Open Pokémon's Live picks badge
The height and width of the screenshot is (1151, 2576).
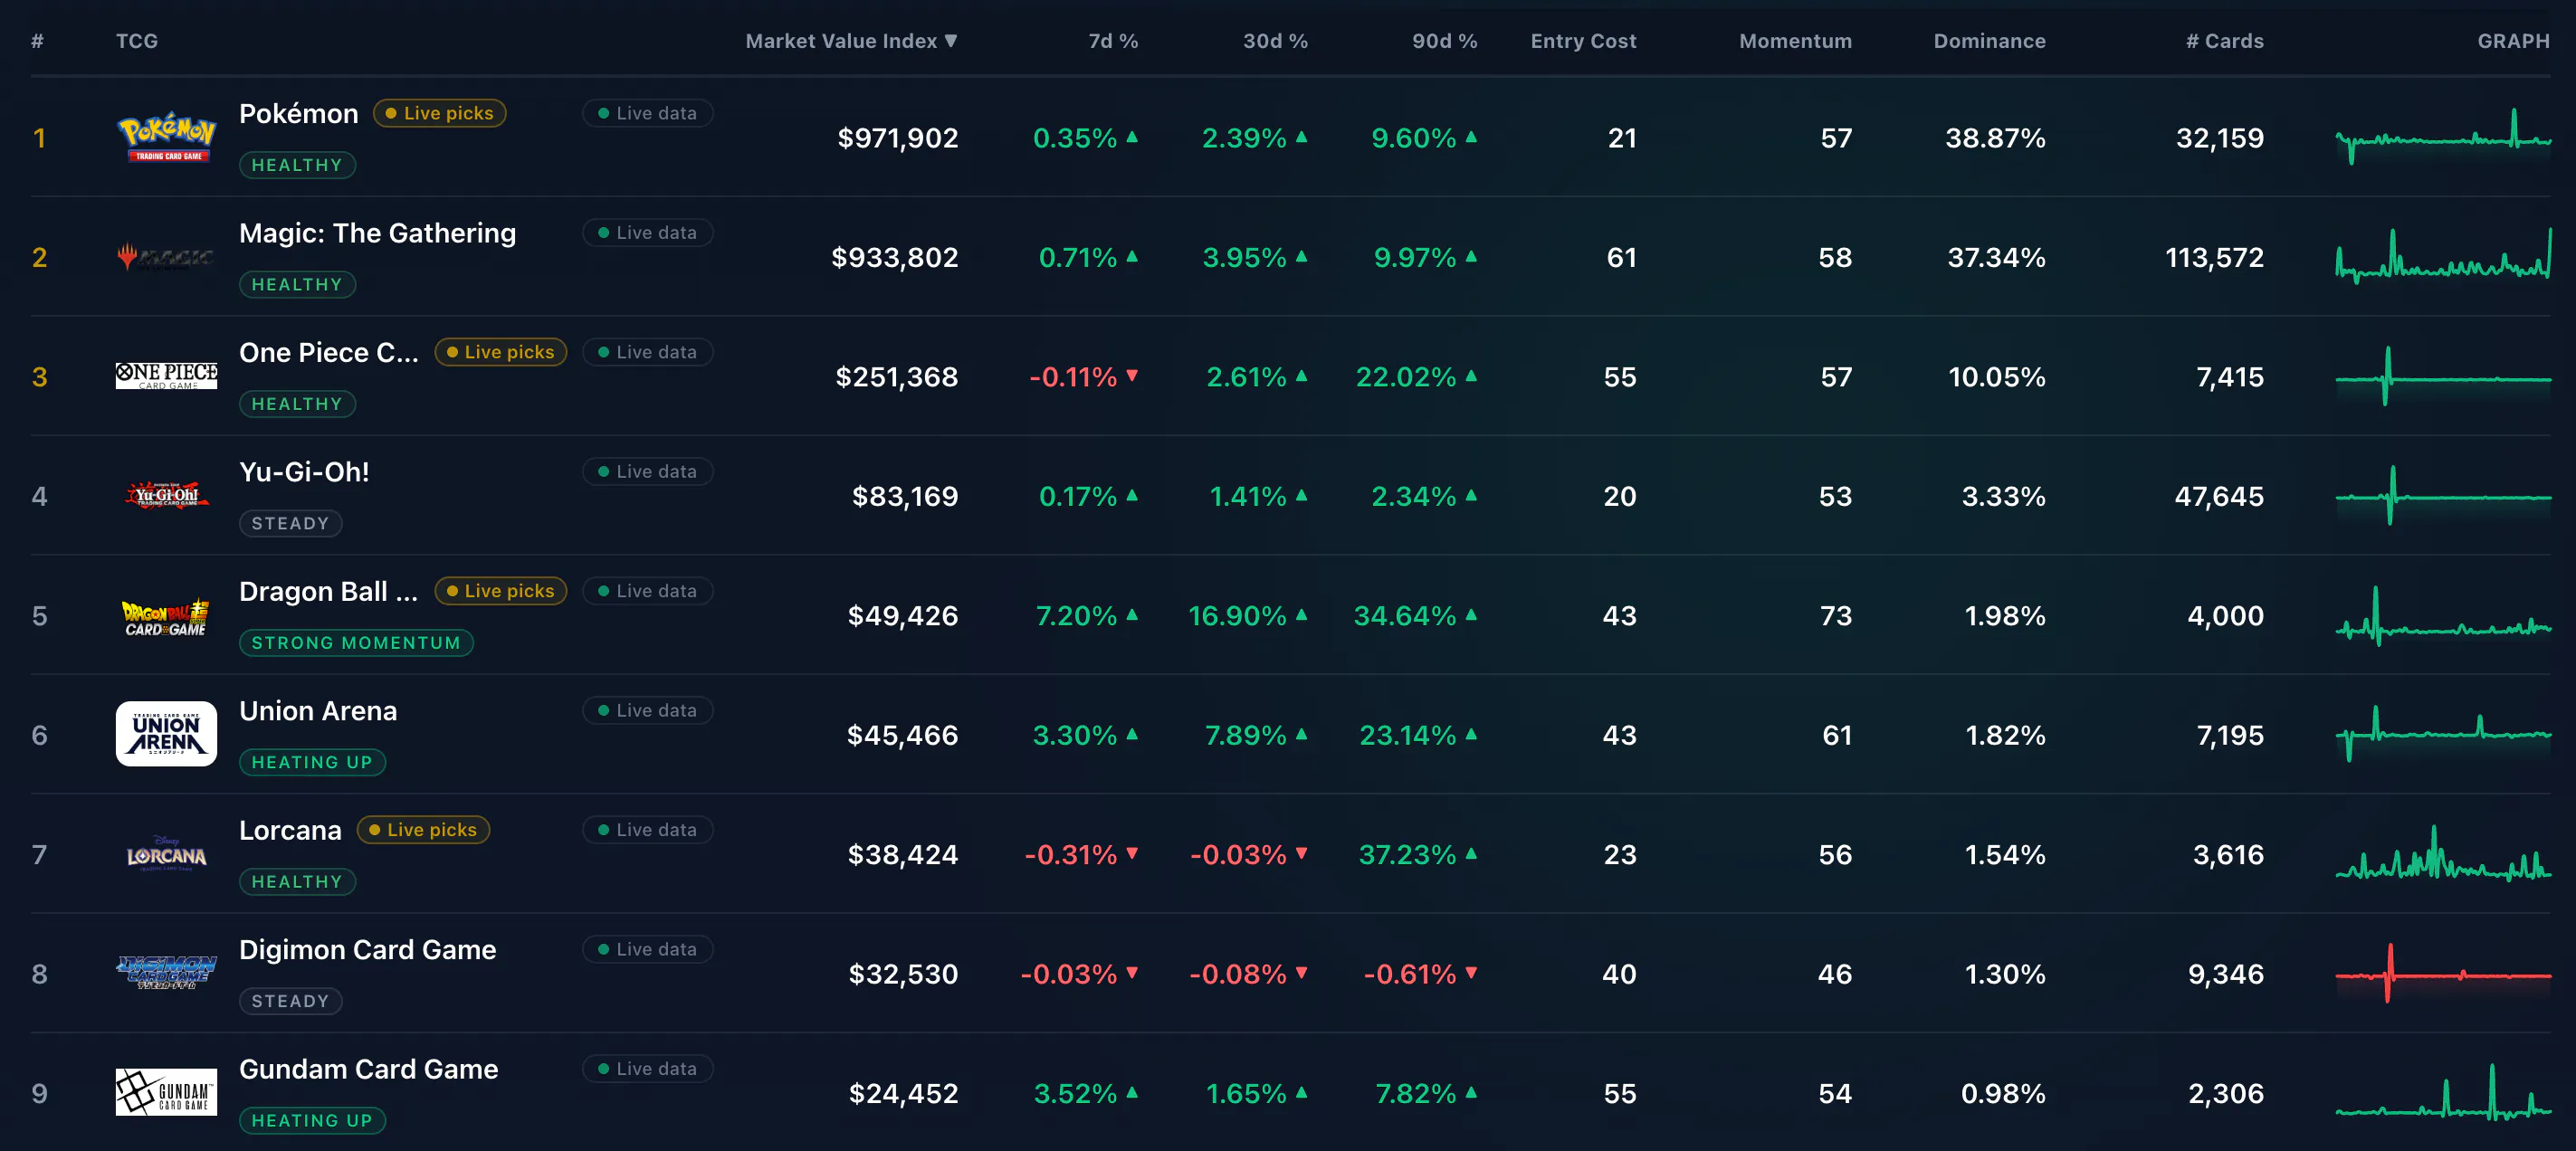coord(440,113)
